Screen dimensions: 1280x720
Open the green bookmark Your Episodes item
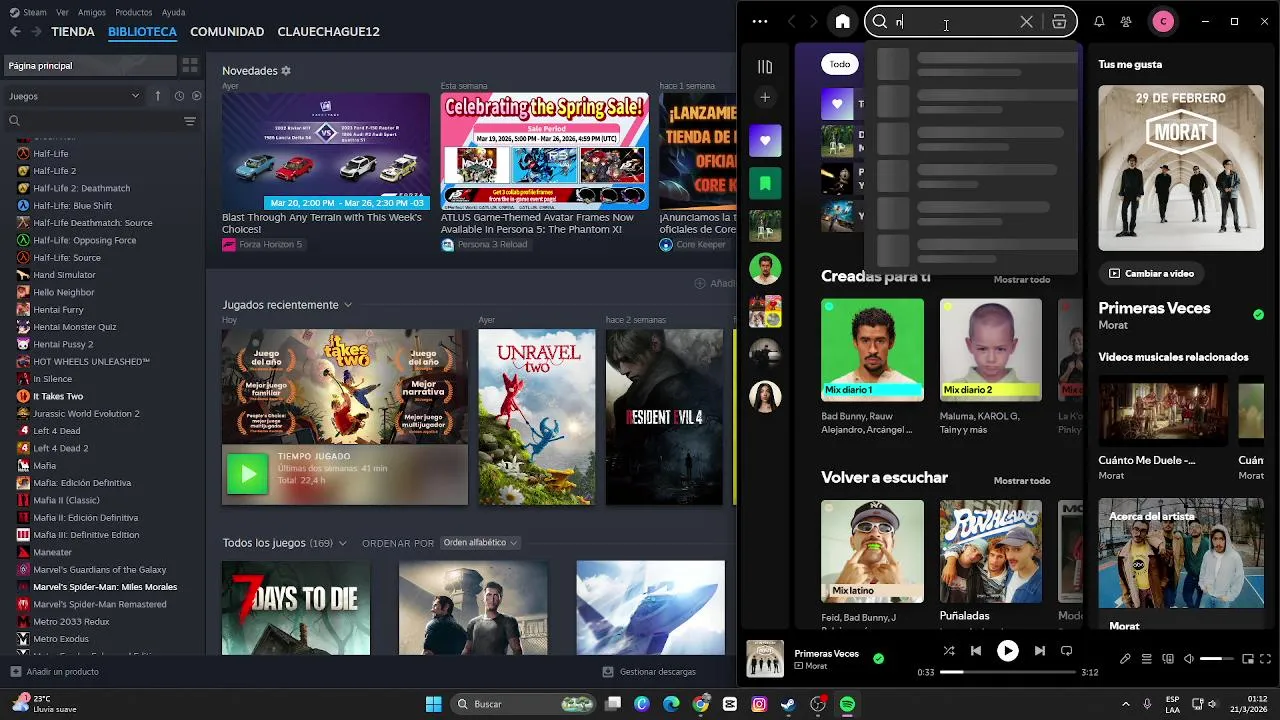point(765,183)
